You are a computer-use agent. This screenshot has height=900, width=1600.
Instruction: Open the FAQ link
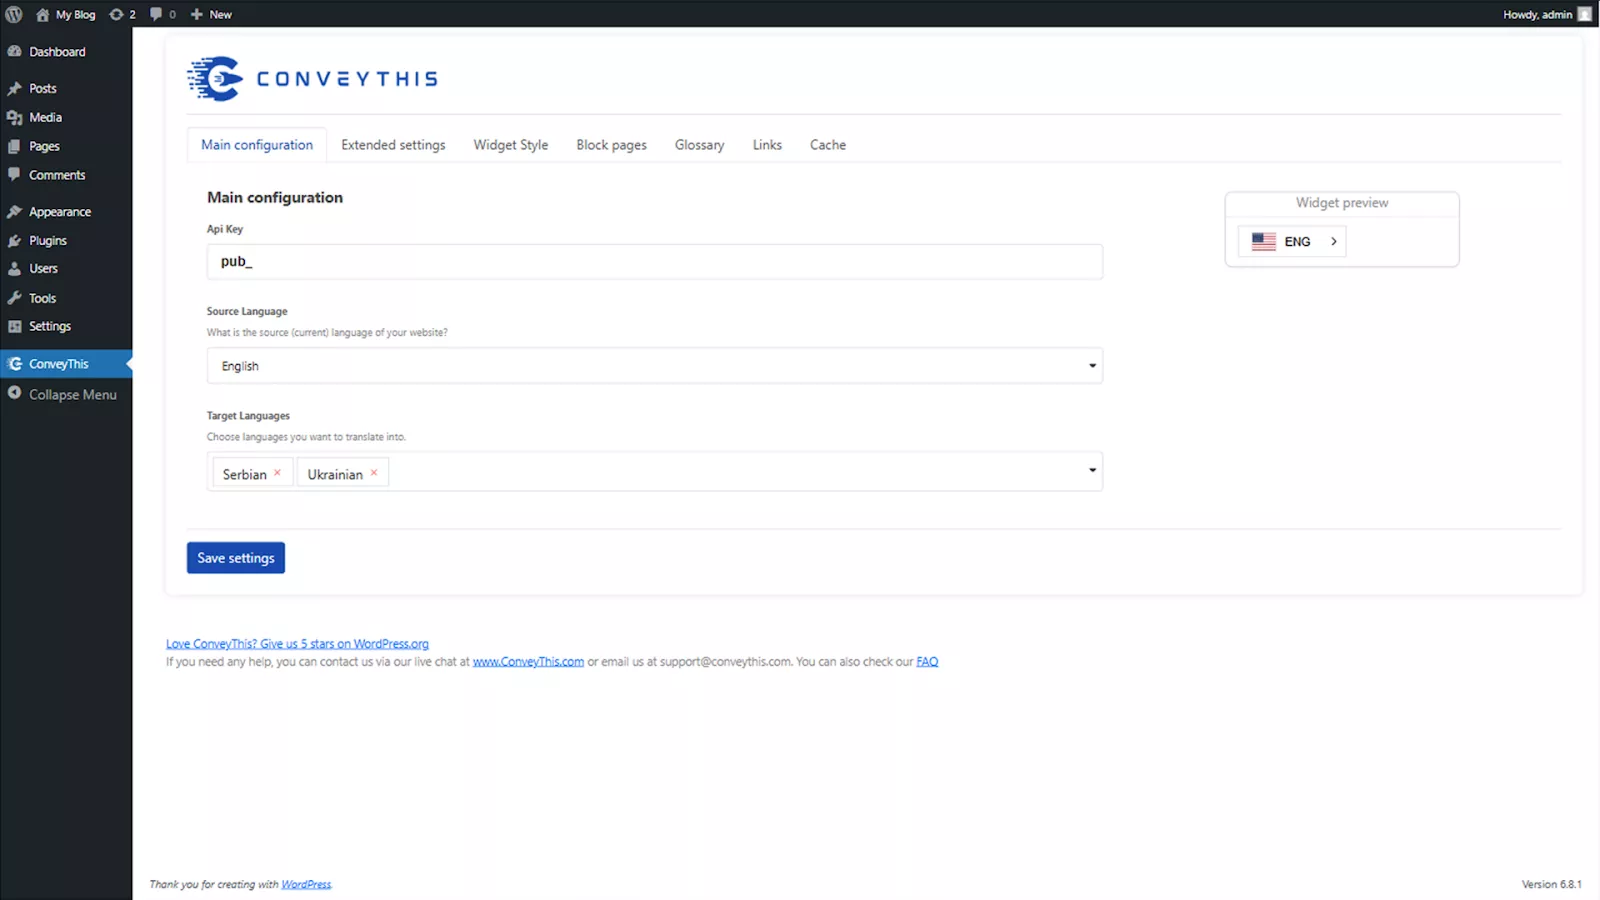(927, 662)
